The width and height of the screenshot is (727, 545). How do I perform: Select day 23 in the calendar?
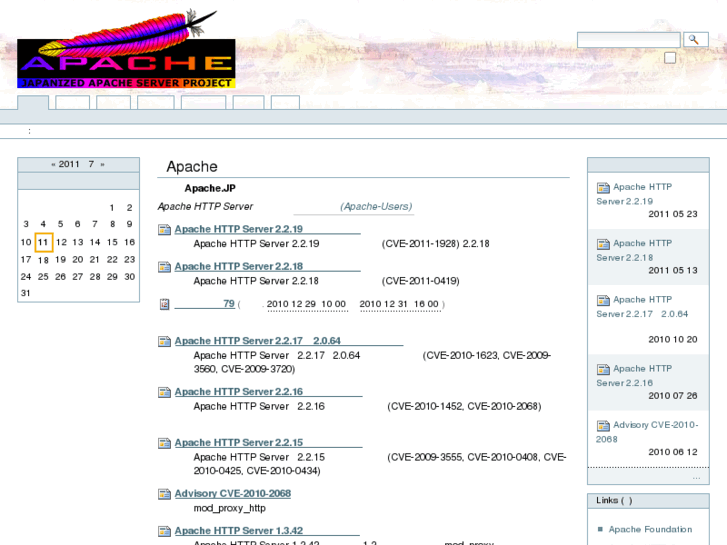(x=129, y=259)
